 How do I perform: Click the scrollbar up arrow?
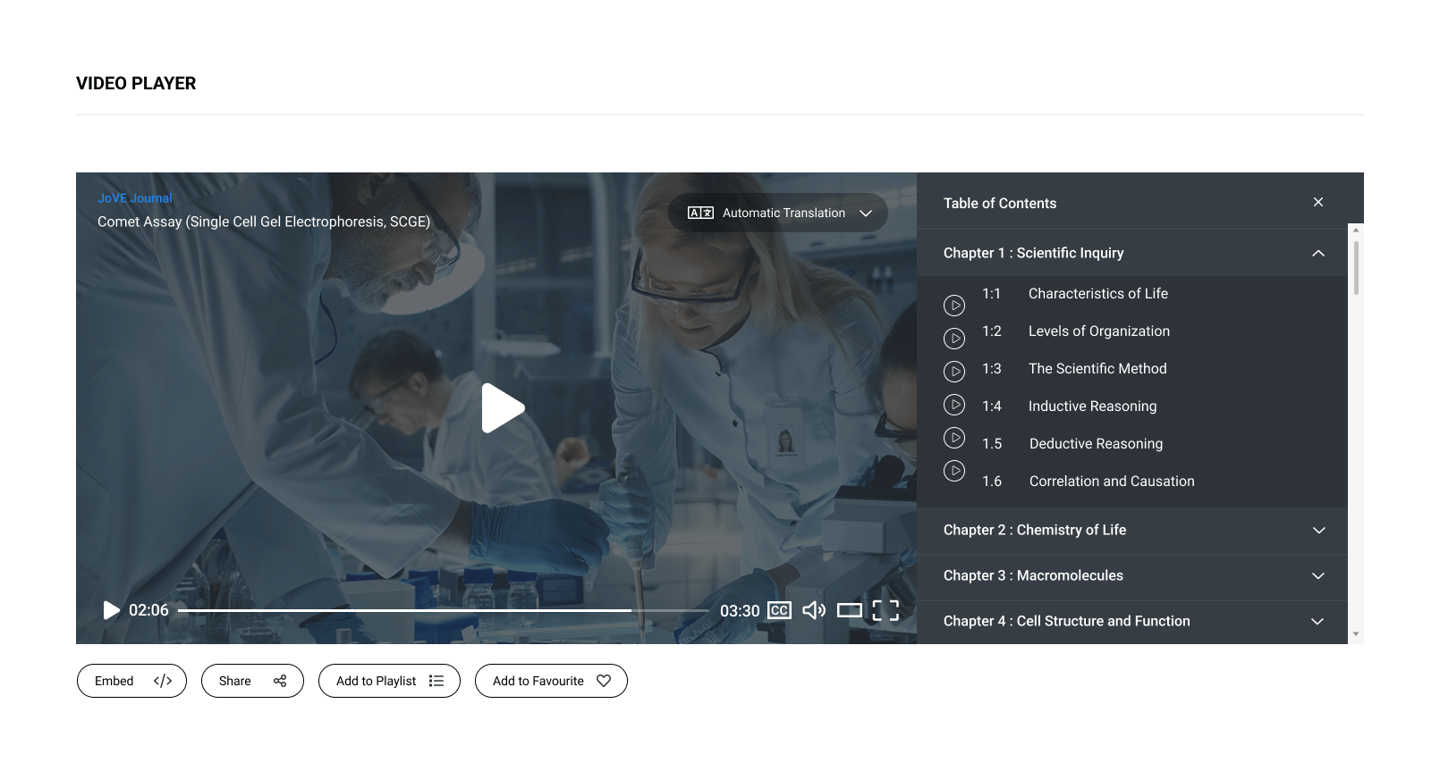point(1356,230)
